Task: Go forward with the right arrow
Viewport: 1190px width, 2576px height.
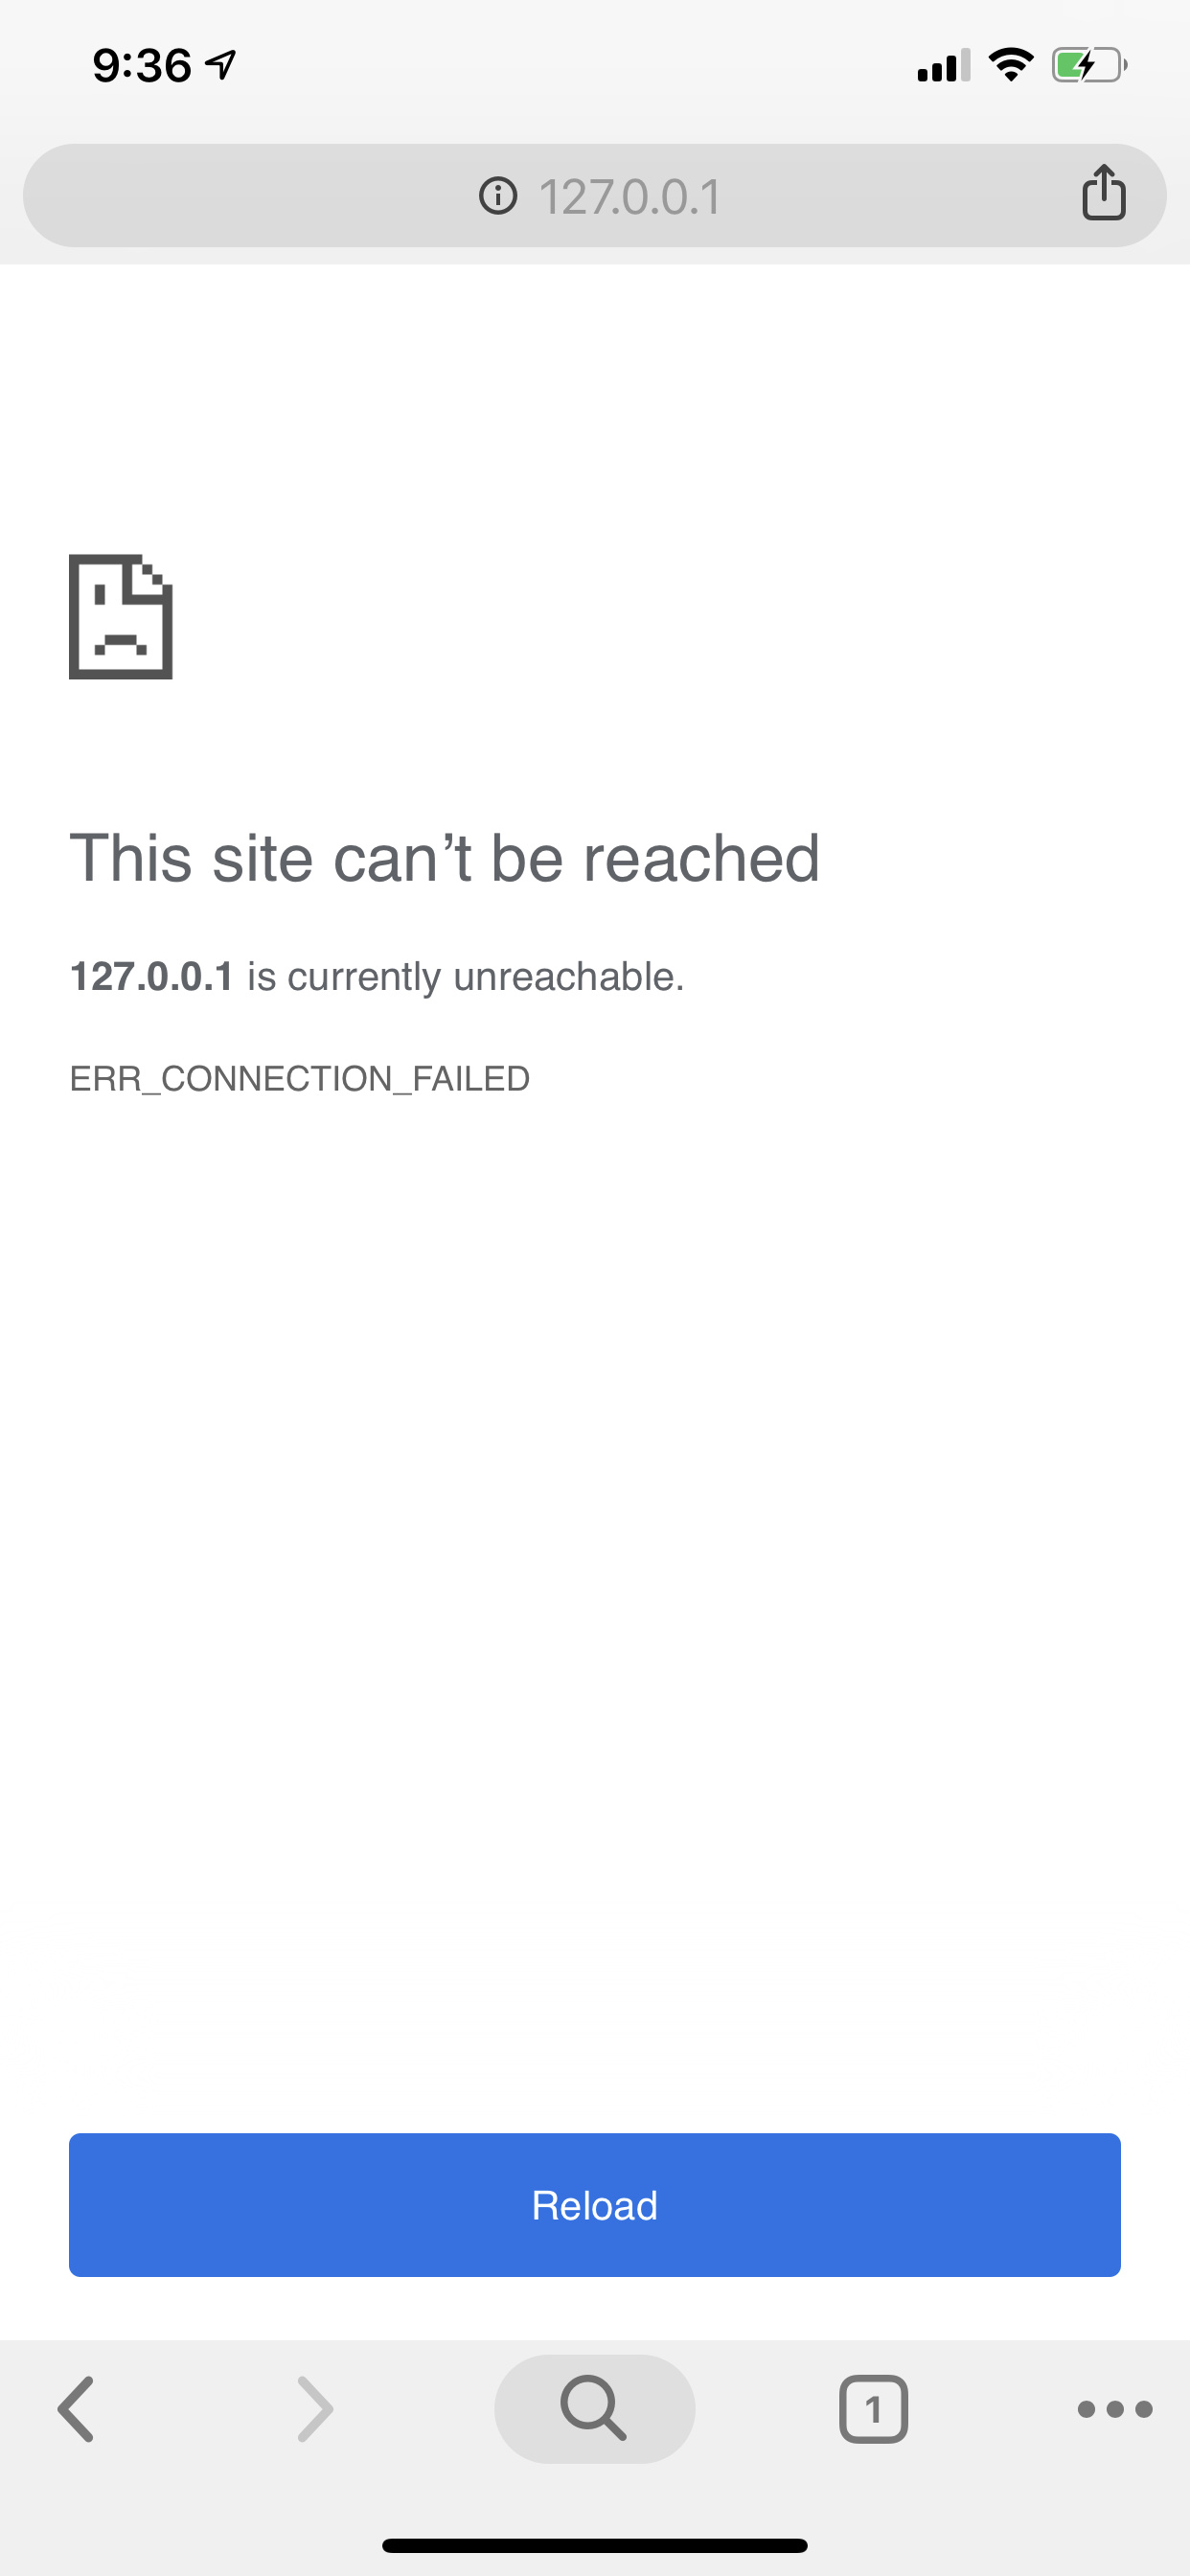Action: [315, 2409]
